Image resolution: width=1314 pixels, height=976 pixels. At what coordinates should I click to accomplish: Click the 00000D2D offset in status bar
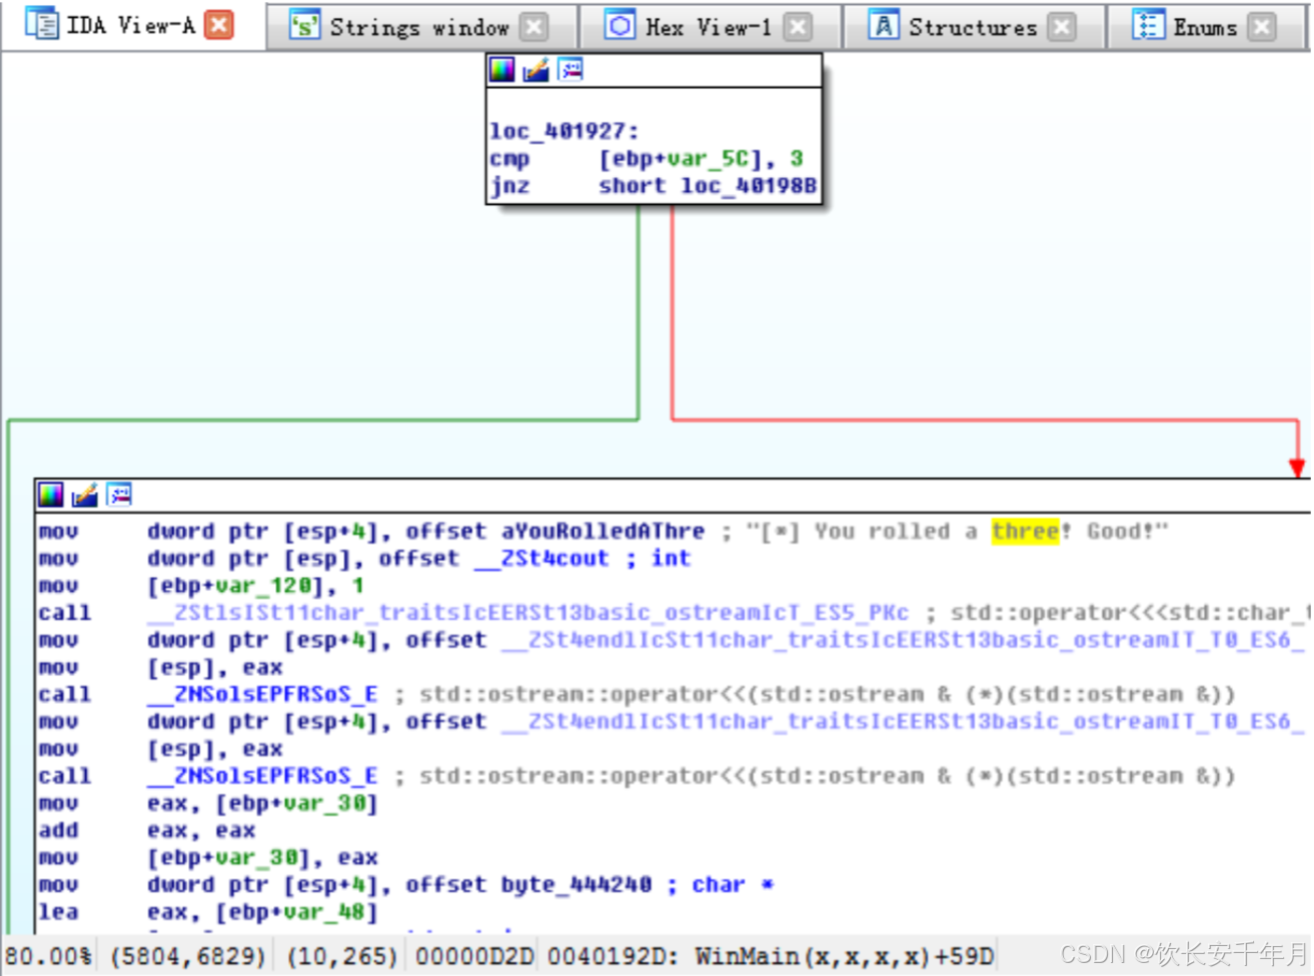click(x=474, y=956)
